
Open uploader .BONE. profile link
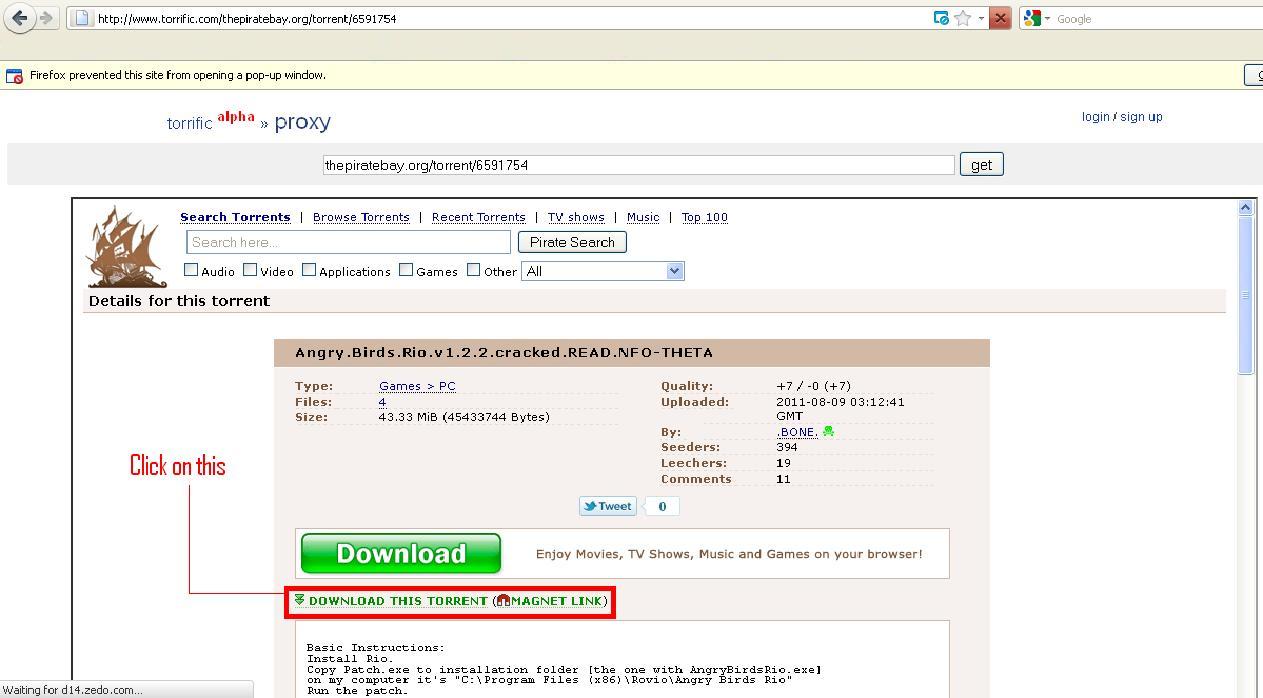(x=797, y=432)
